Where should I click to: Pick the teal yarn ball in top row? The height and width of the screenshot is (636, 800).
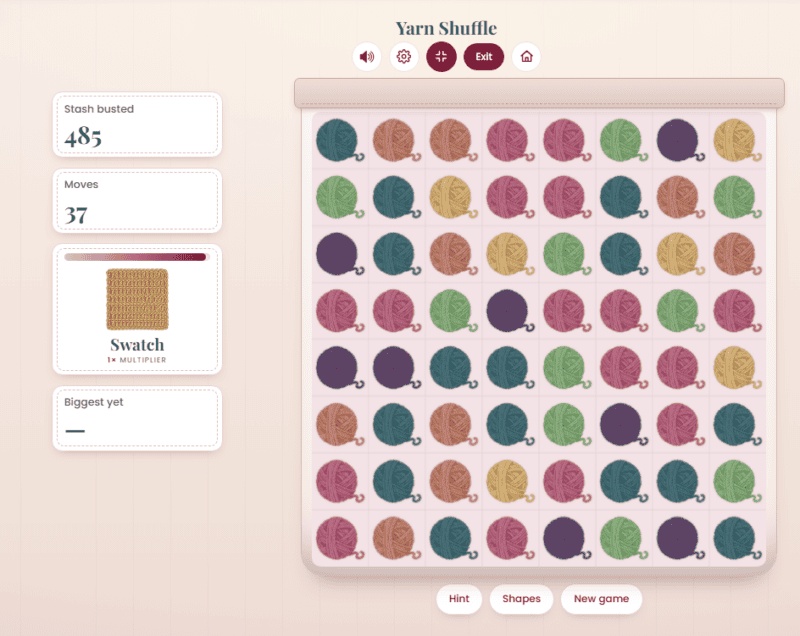[338, 140]
